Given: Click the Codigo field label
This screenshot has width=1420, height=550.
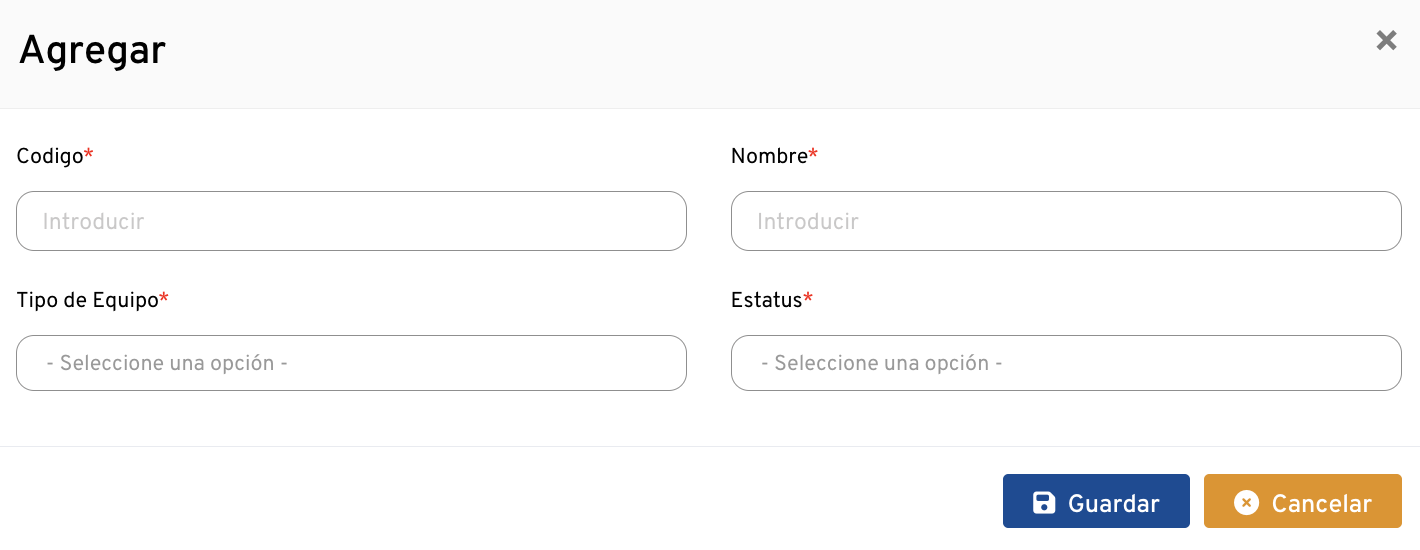Looking at the screenshot, I should 50,156.
